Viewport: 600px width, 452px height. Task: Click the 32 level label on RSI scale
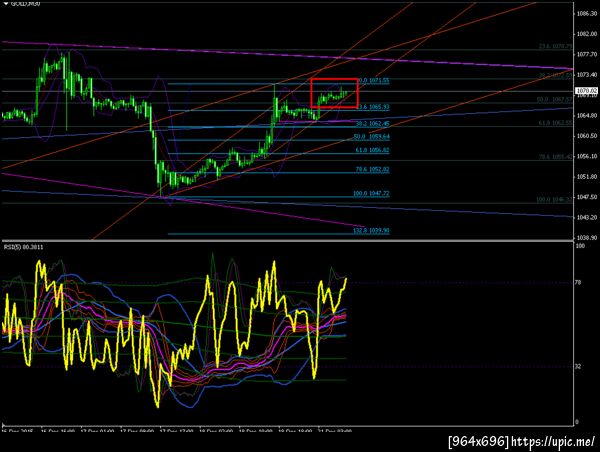[579, 366]
